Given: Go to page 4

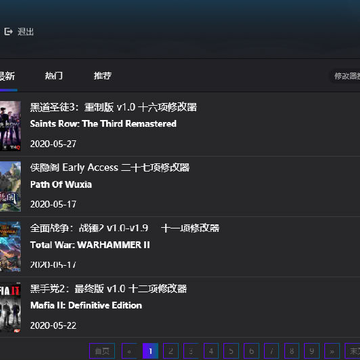Looking at the screenshot, I should [x=211, y=351].
